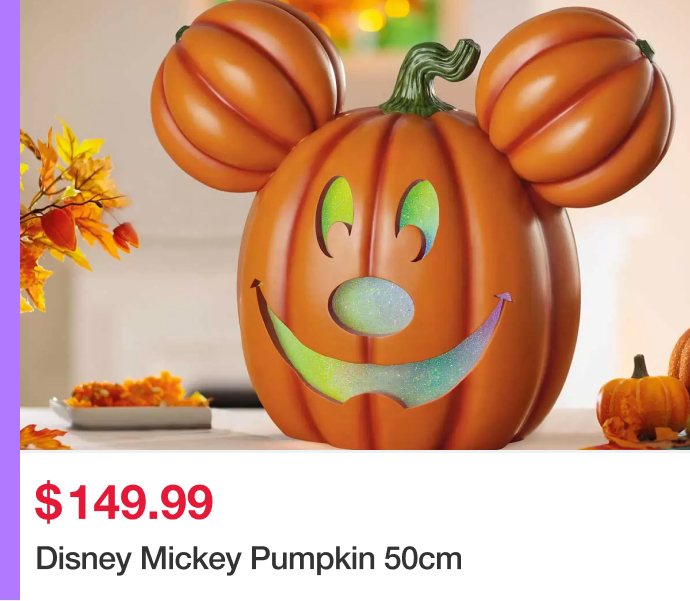Click the word "Mickey" in title
This screenshot has width=690, height=601.
191,559
